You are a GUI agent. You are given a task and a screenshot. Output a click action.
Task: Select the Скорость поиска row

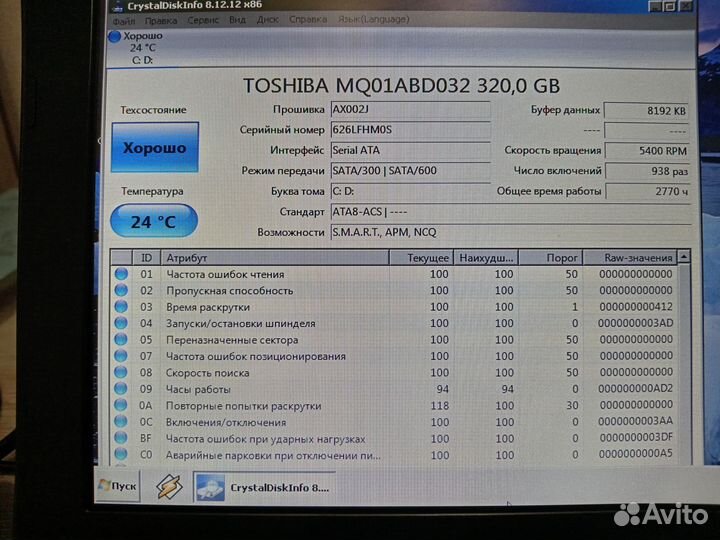pos(394,372)
